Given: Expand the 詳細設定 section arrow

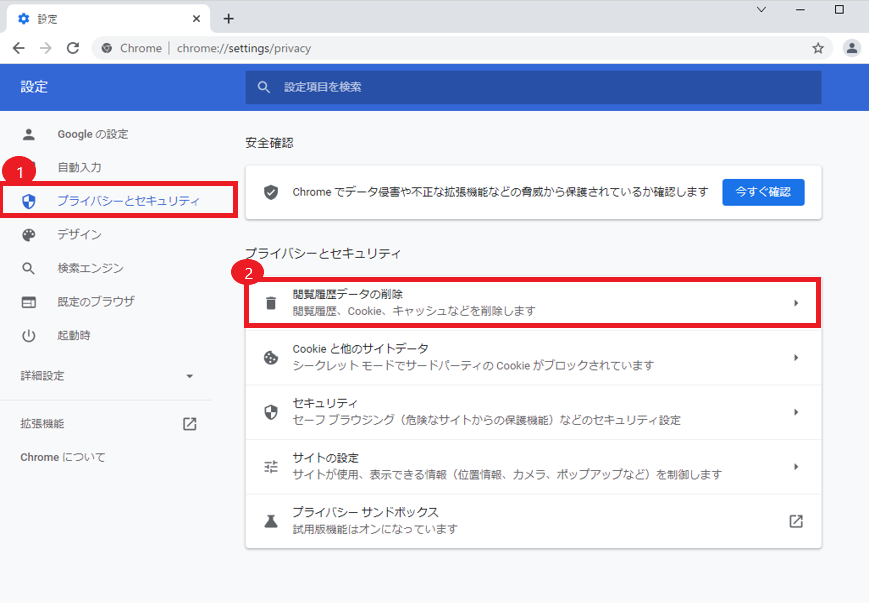Looking at the screenshot, I should click(x=190, y=376).
